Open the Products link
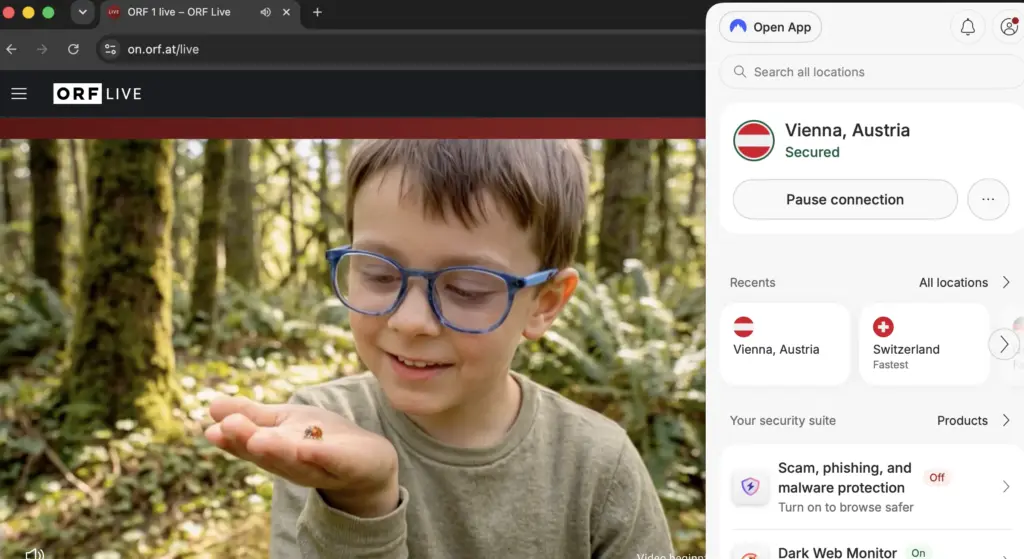The width and height of the screenshot is (1024, 559). pyautogui.click(x=962, y=421)
